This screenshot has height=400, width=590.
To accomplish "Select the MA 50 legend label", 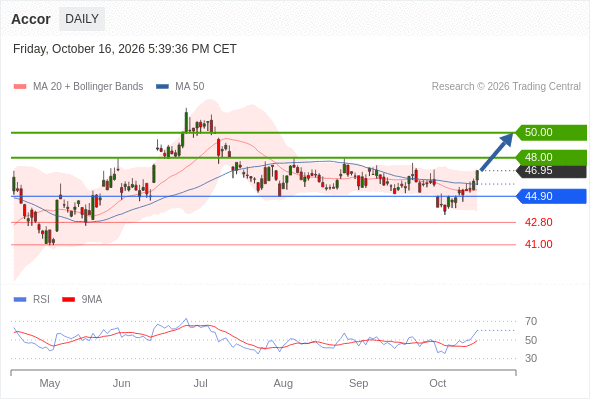I will [x=190, y=87].
